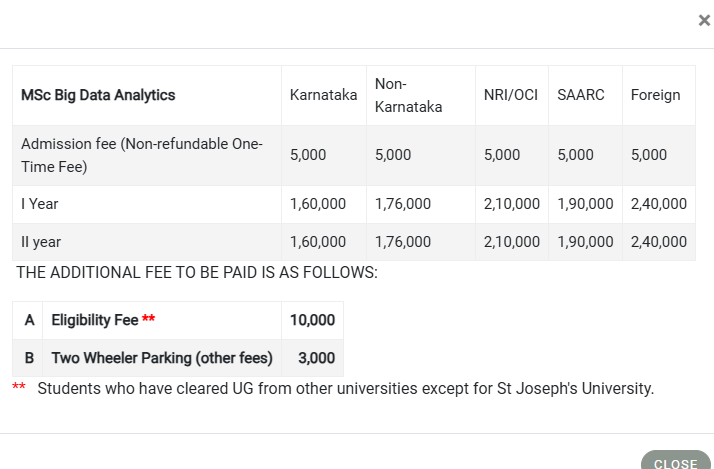Click the SAARC column header

(x=581, y=95)
